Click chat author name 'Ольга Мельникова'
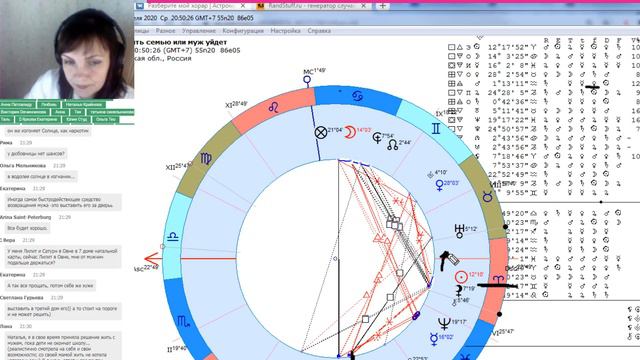The height and width of the screenshot is (360, 640). coord(23,166)
